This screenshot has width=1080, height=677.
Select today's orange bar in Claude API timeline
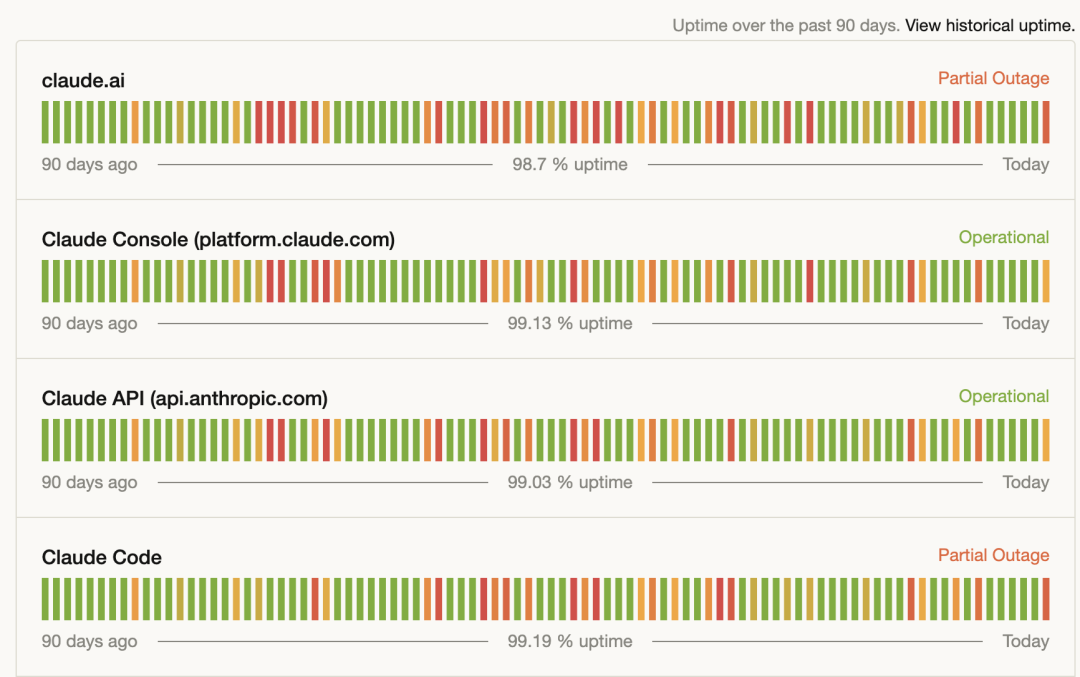coord(1046,440)
